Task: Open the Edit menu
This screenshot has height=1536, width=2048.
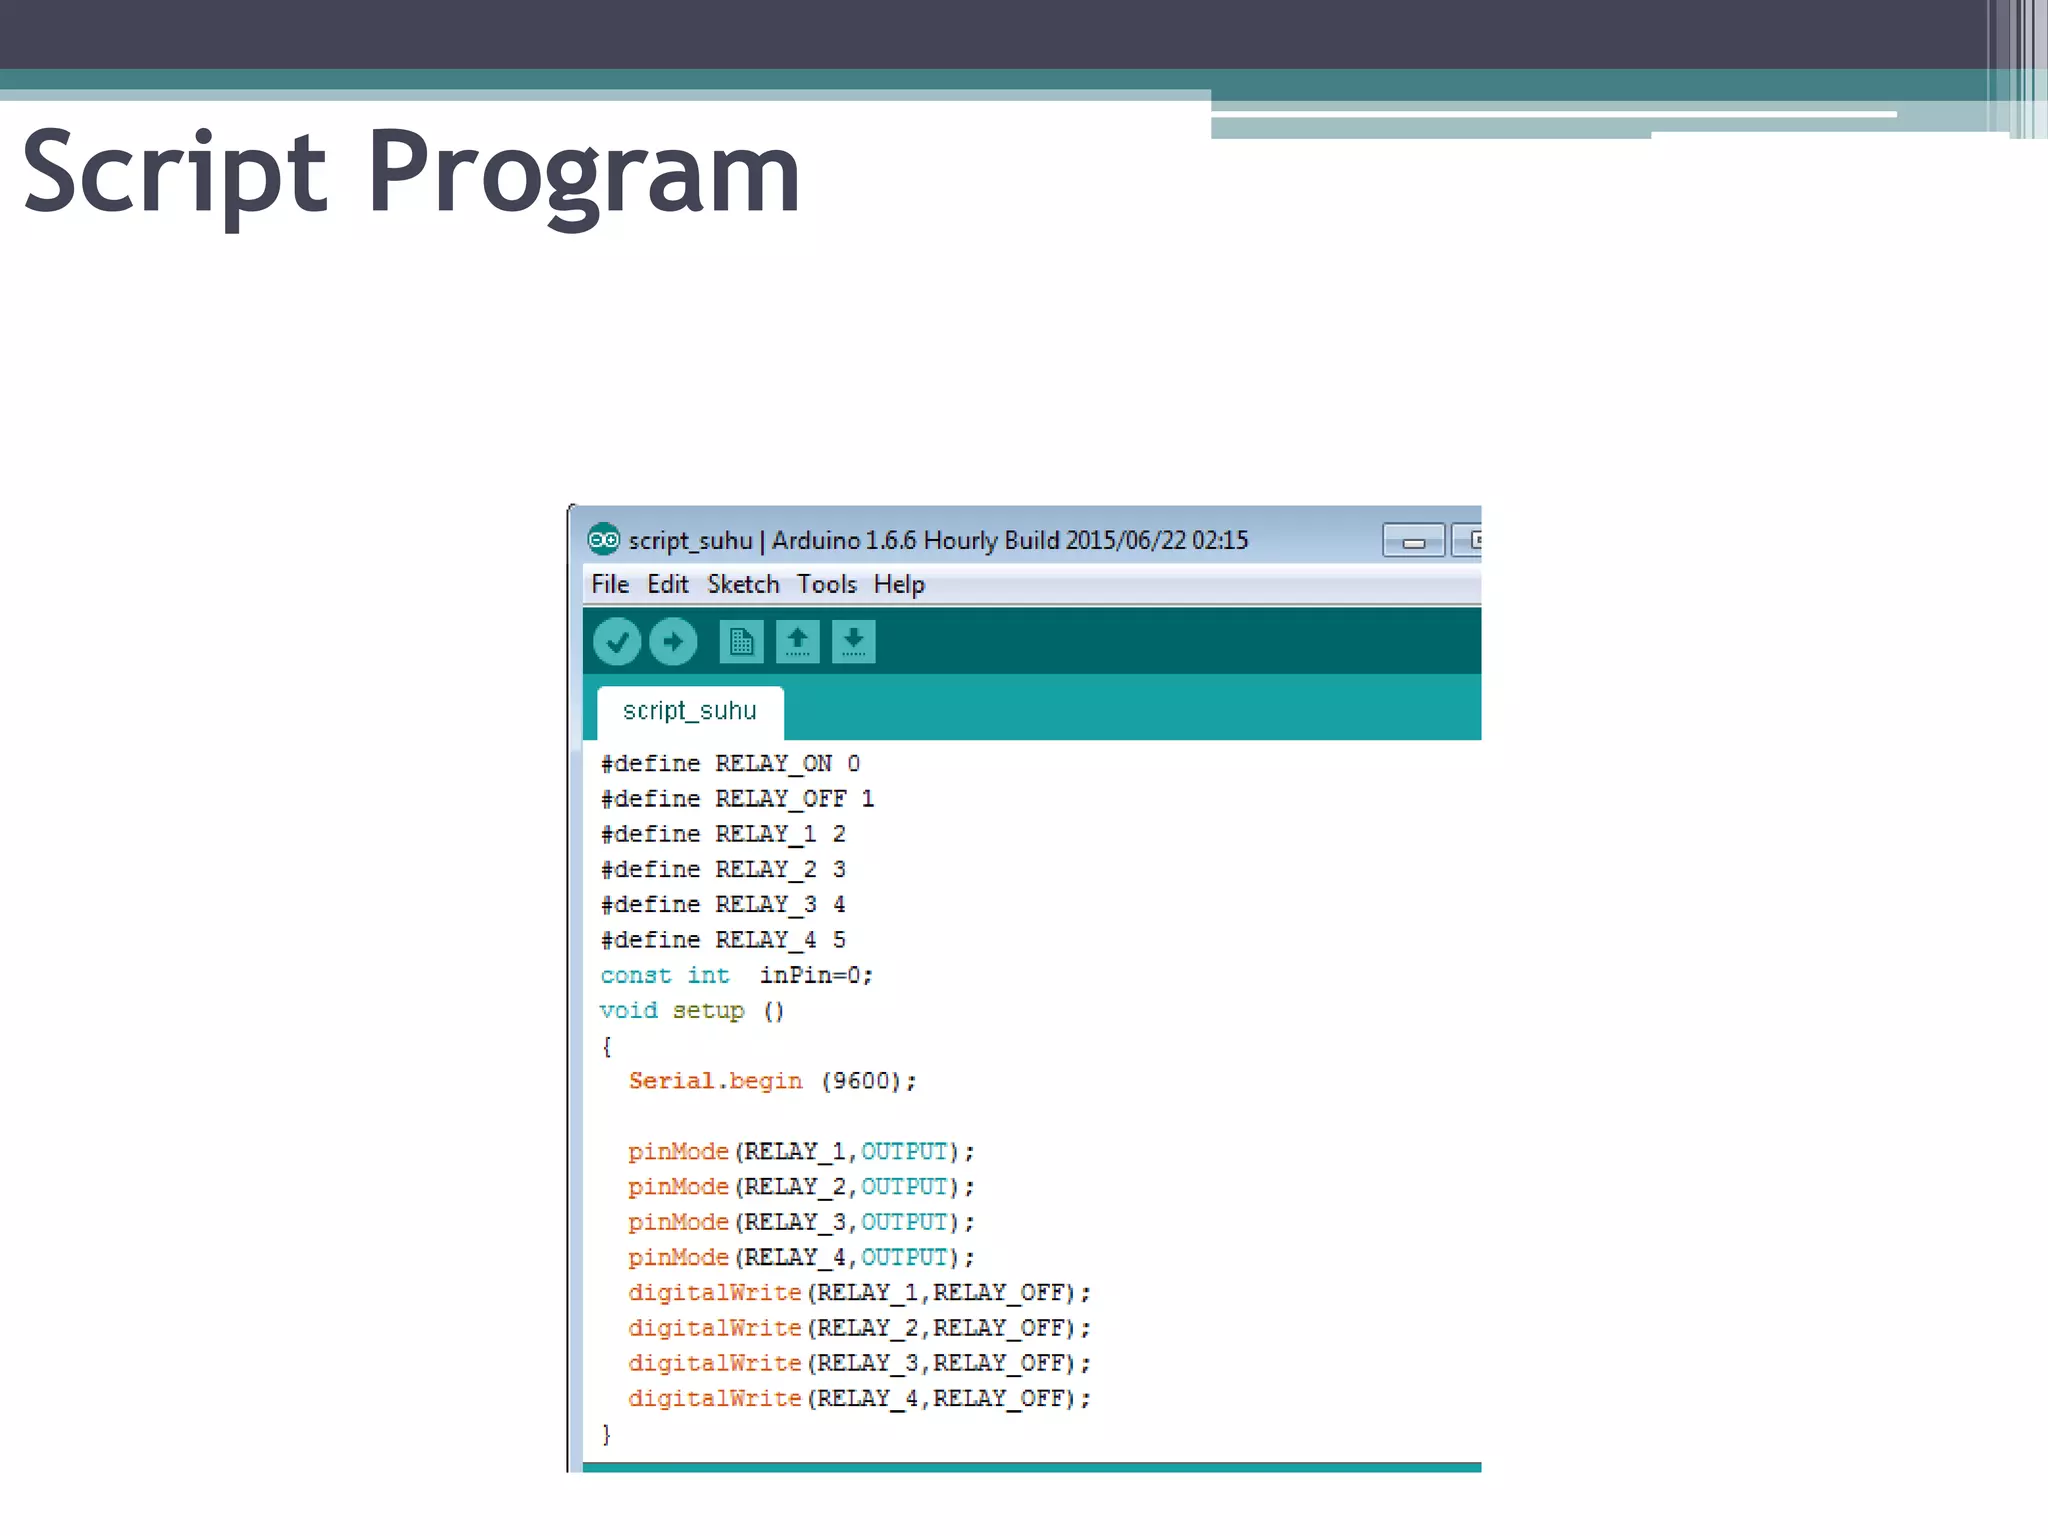Action: (667, 585)
